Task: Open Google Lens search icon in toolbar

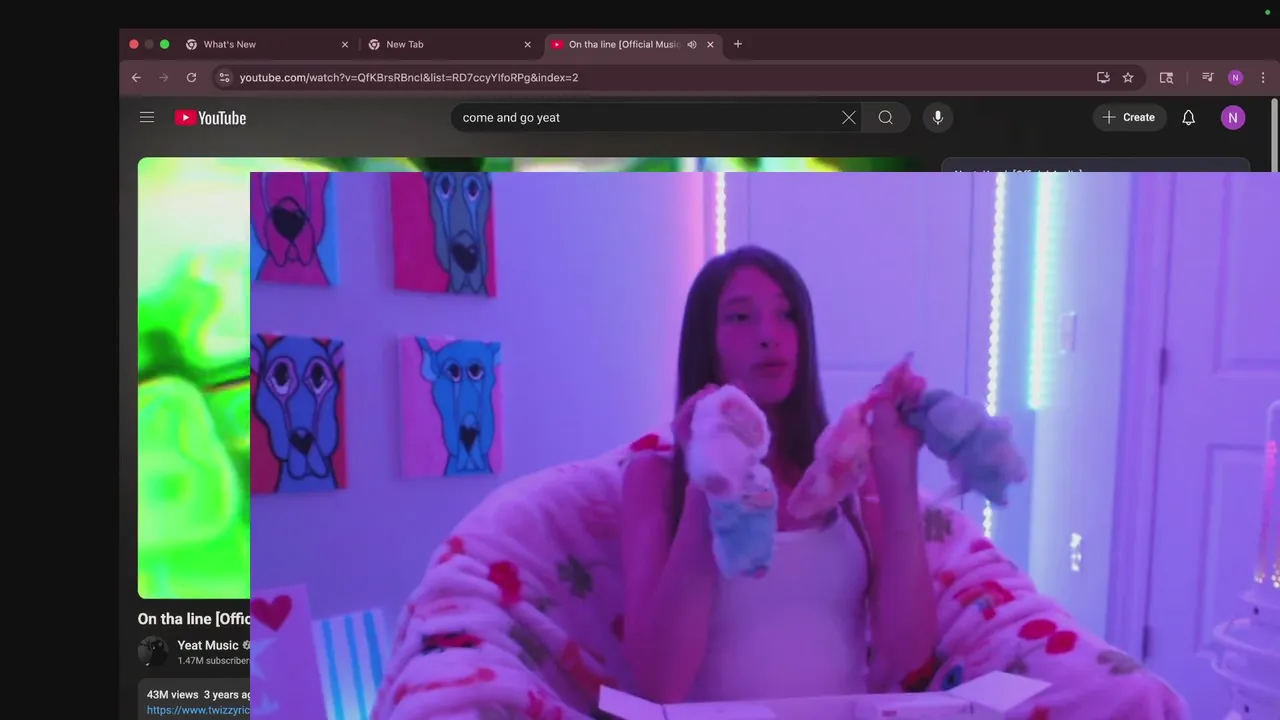Action: [x=1166, y=77]
